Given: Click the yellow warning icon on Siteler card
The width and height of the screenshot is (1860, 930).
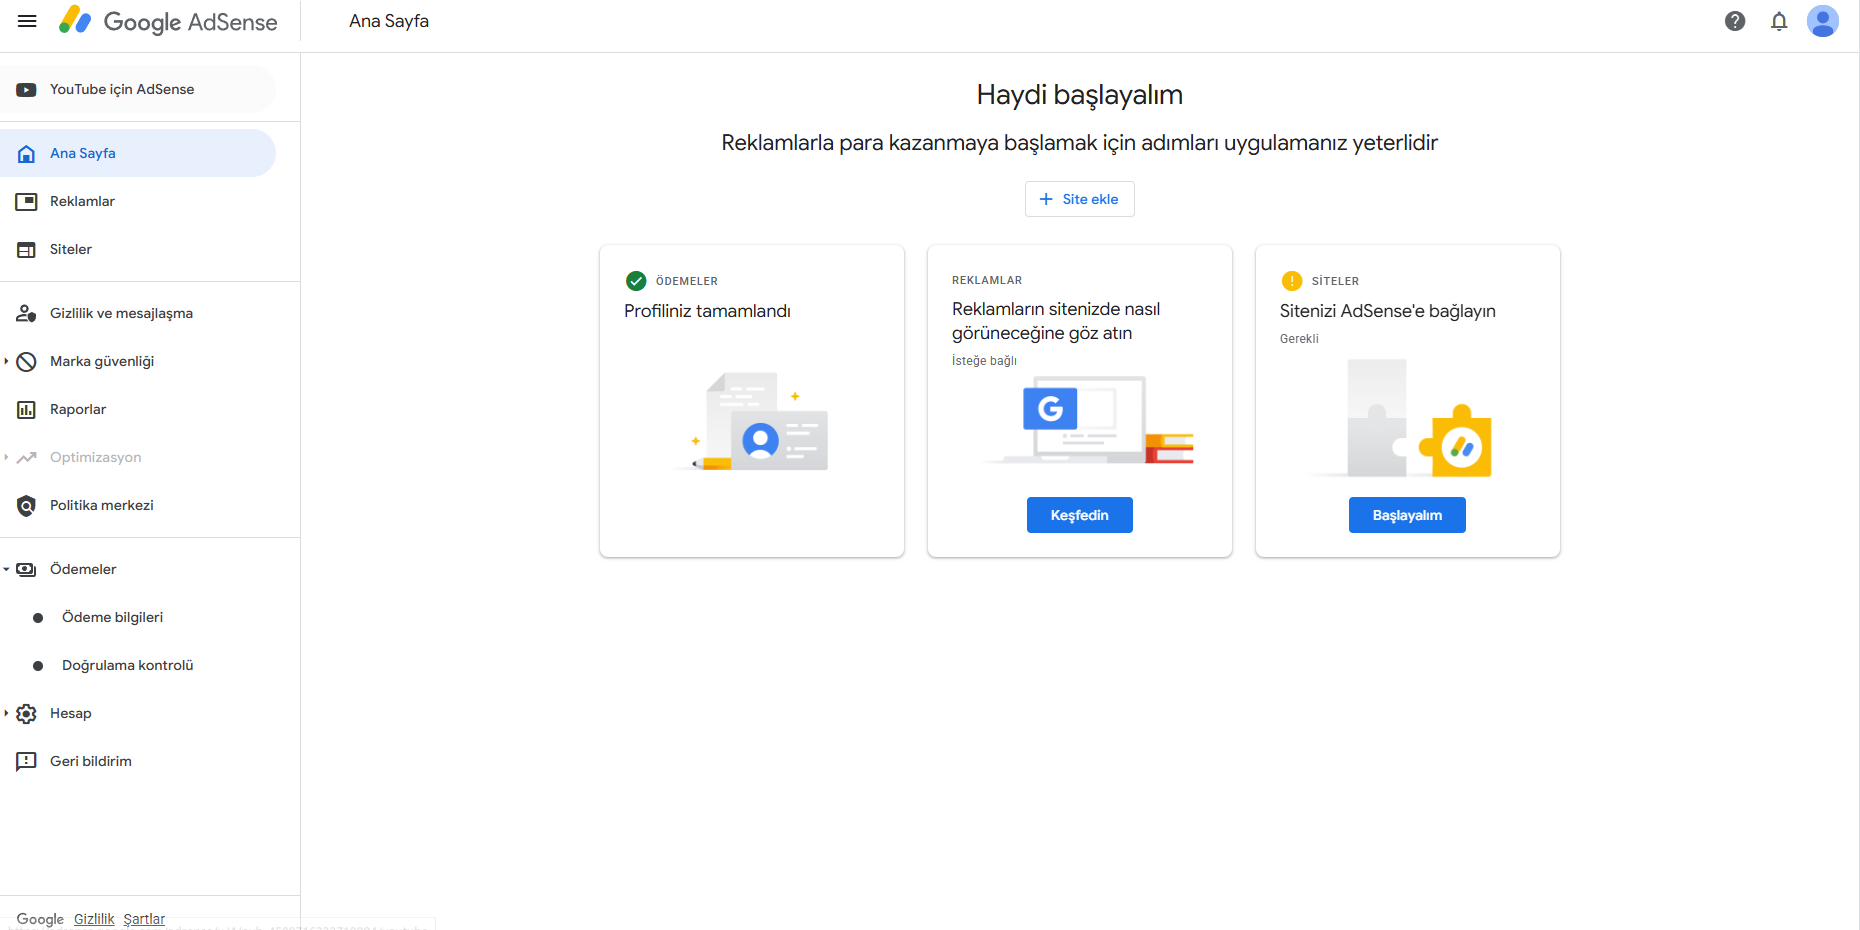Looking at the screenshot, I should pyautogui.click(x=1292, y=281).
